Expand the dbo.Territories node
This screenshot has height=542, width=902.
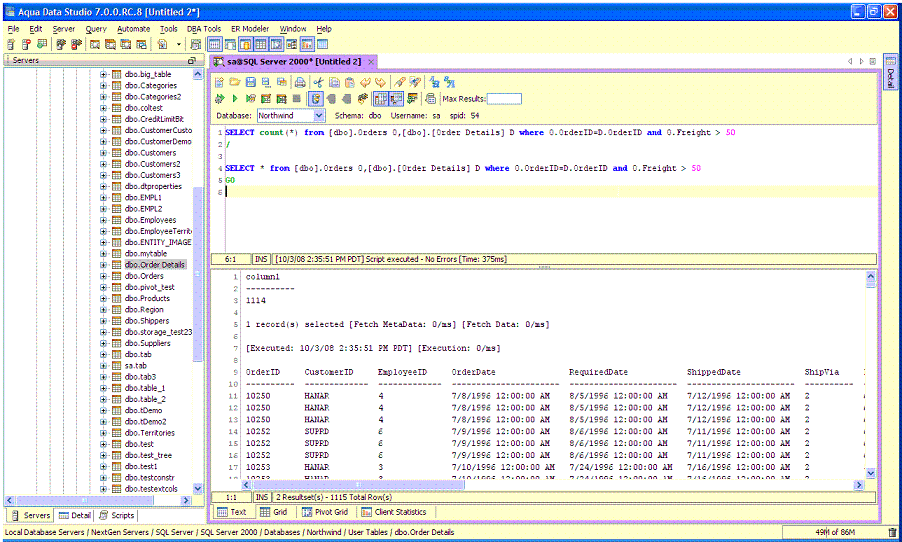point(104,433)
